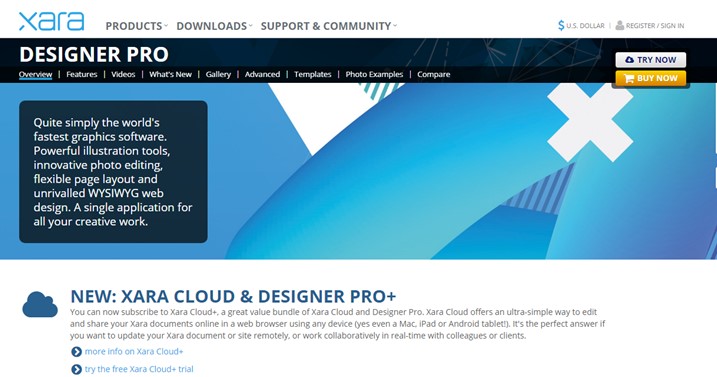Click the blue cloud icon
The width and height of the screenshot is (717, 377).
coord(40,304)
